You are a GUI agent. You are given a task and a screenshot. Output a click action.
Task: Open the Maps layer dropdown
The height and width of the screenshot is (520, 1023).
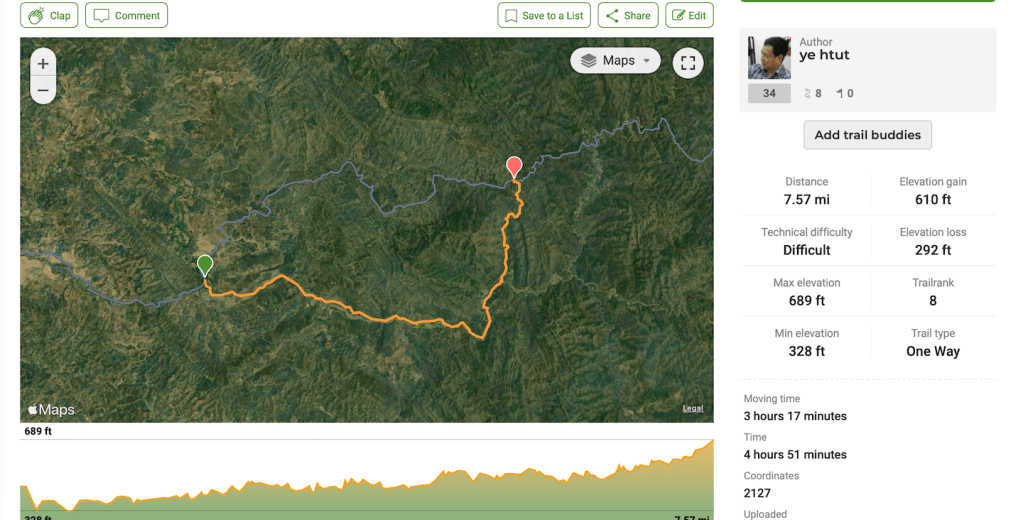615,61
